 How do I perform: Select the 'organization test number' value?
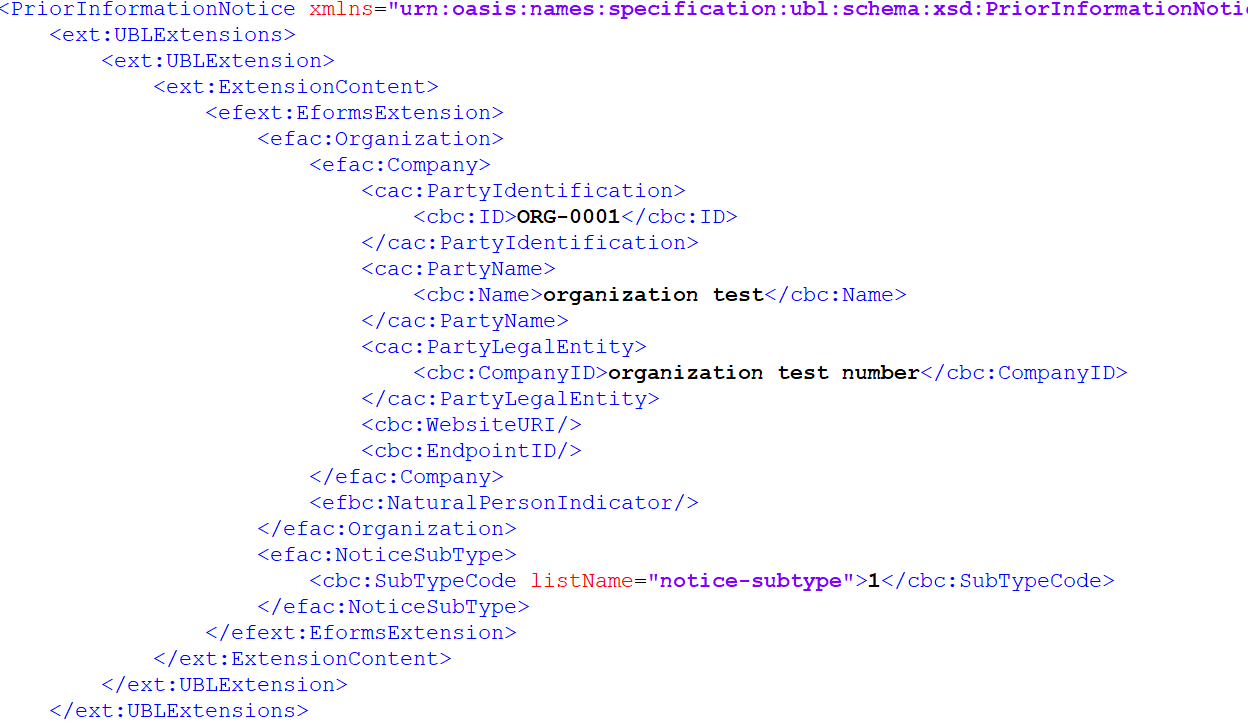click(x=764, y=373)
